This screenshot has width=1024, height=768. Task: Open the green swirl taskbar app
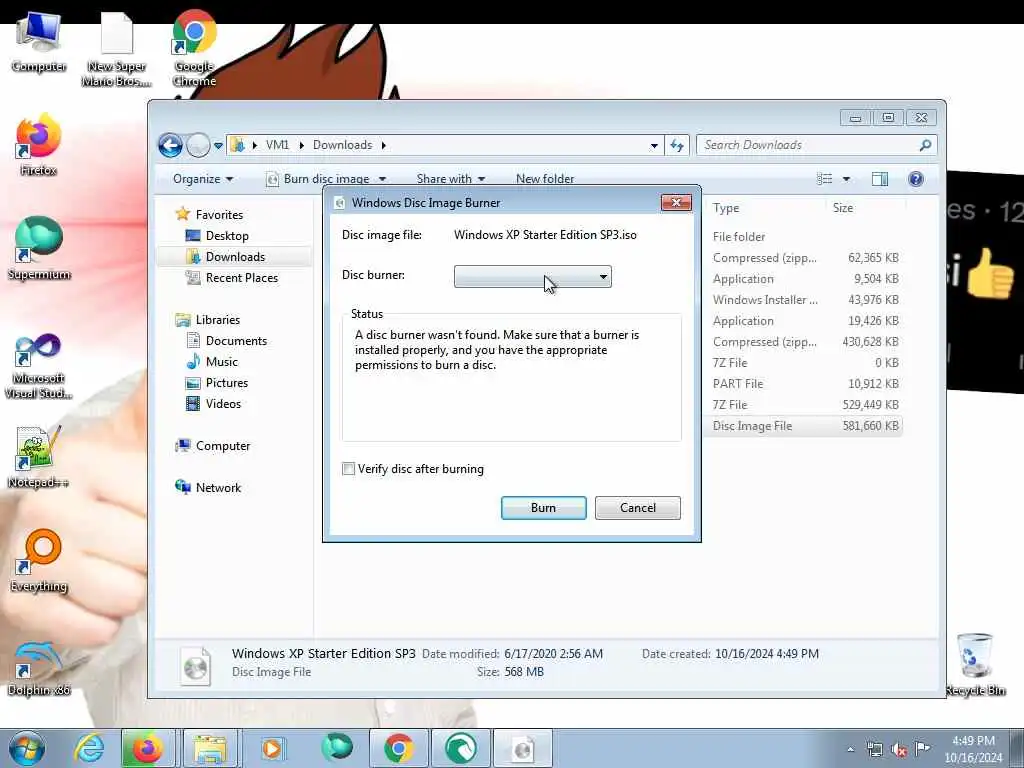coord(460,748)
